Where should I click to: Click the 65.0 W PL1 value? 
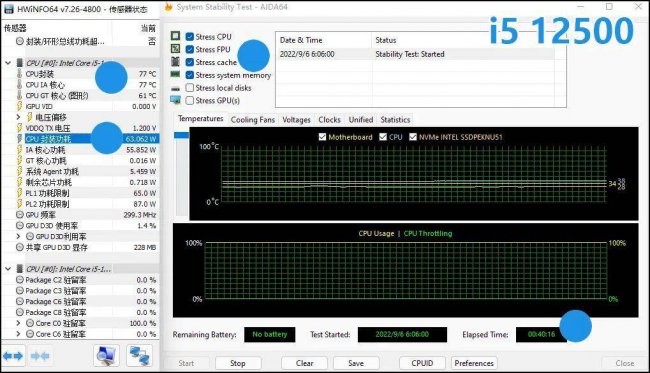pos(145,193)
